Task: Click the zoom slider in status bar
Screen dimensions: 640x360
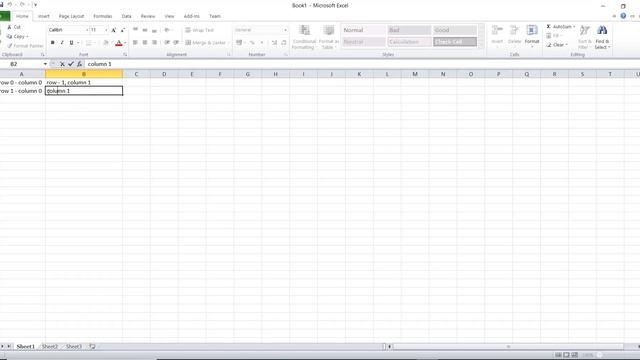Action: tap(599, 355)
